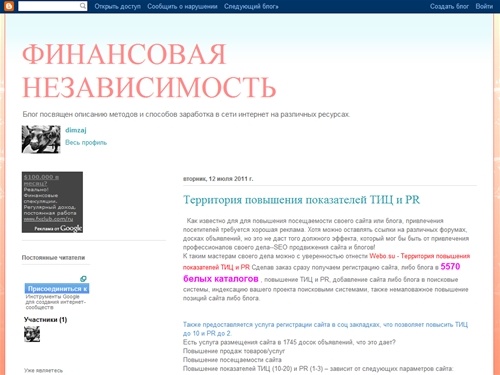Click the line "Повышение посещаемости сайта"
500x375 pixels.
click(x=232, y=360)
